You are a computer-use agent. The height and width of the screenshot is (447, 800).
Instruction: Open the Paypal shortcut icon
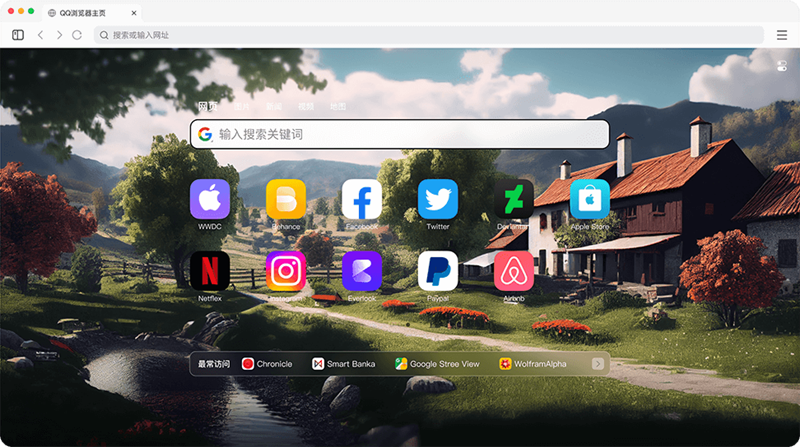point(438,271)
